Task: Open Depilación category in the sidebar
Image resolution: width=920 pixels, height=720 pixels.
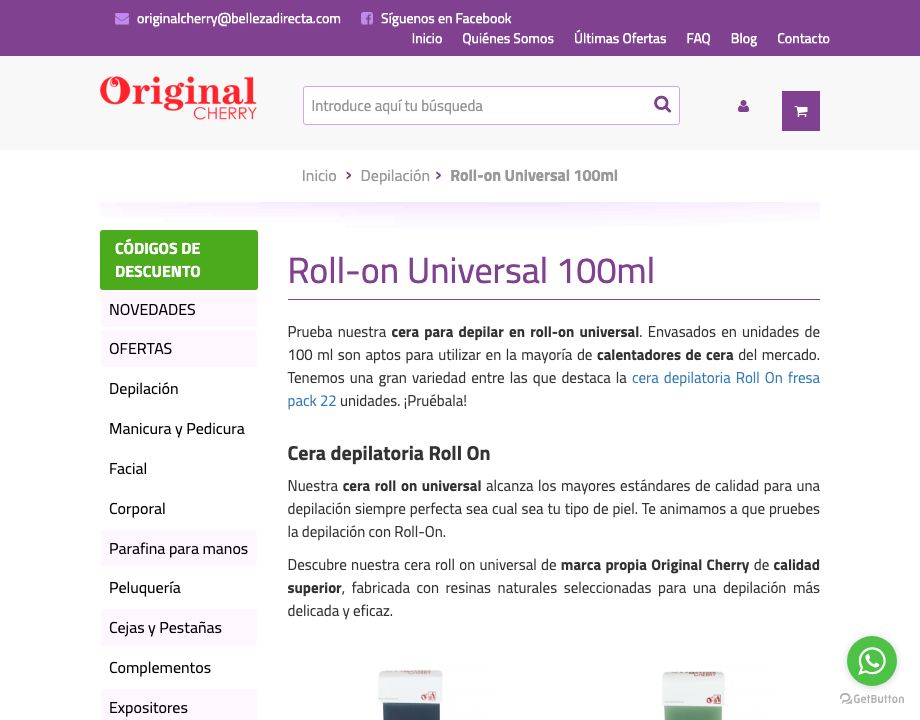Action: (179, 388)
